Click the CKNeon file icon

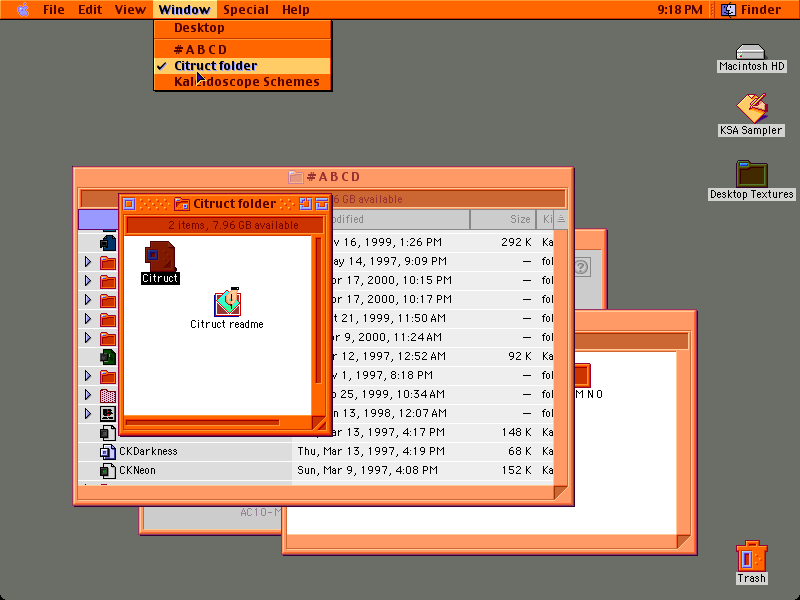click(x=107, y=470)
